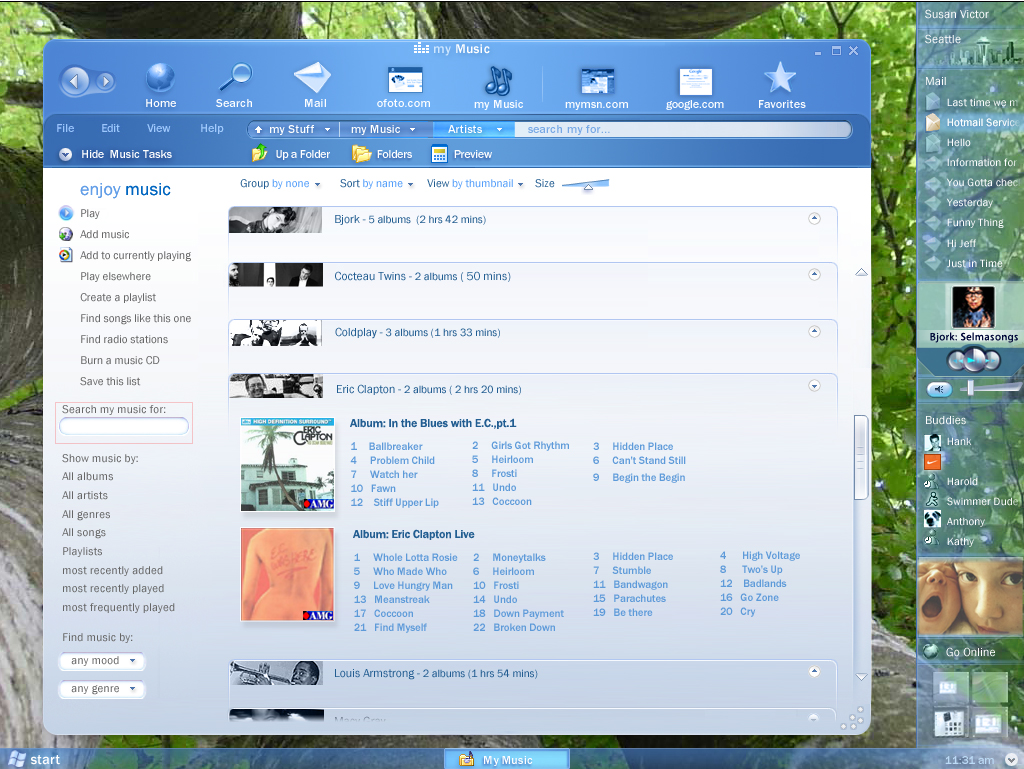This screenshot has height=769, width=1024.
Task: Click Add to currently playing icon
Action: pos(66,255)
